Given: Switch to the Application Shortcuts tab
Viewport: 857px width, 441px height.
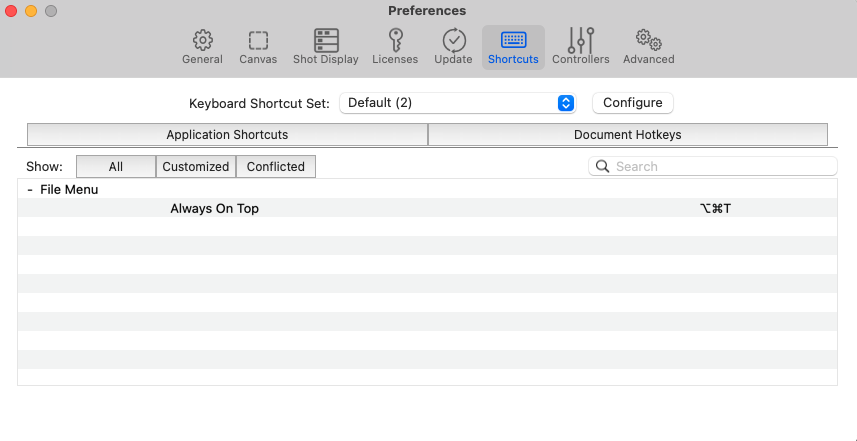Looking at the screenshot, I should point(227,134).
